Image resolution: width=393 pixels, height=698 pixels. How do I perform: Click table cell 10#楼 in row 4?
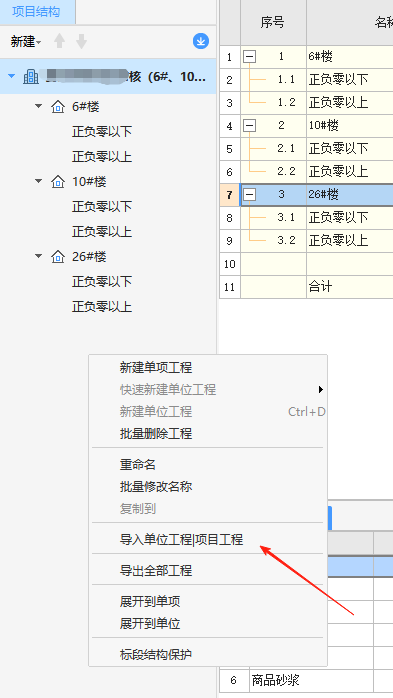pos(349,126)
